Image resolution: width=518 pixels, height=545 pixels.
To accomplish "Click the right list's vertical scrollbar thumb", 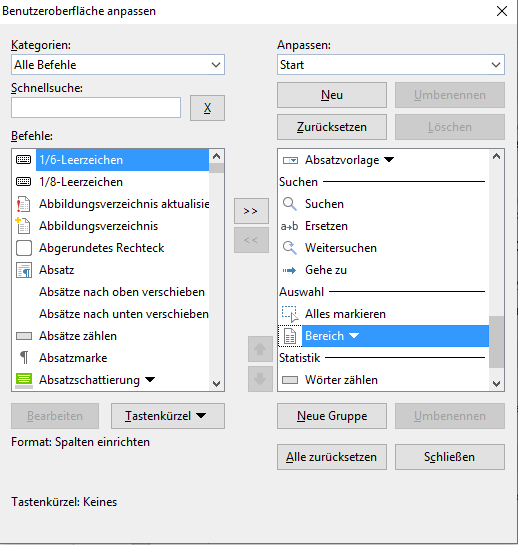I will coord(496,342).
